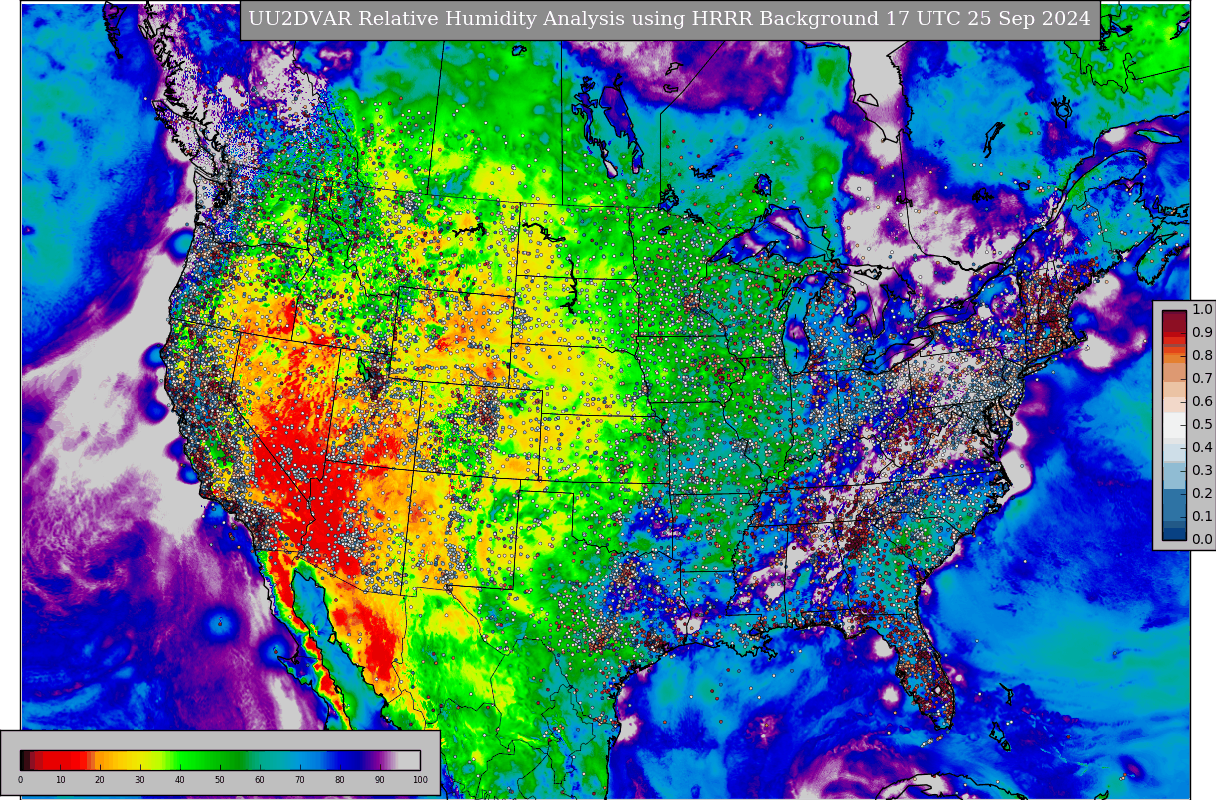Click the "30" tick on the humidity scale
The width and height of the screenshot is (1216, 800).
[x=140, y=780]
